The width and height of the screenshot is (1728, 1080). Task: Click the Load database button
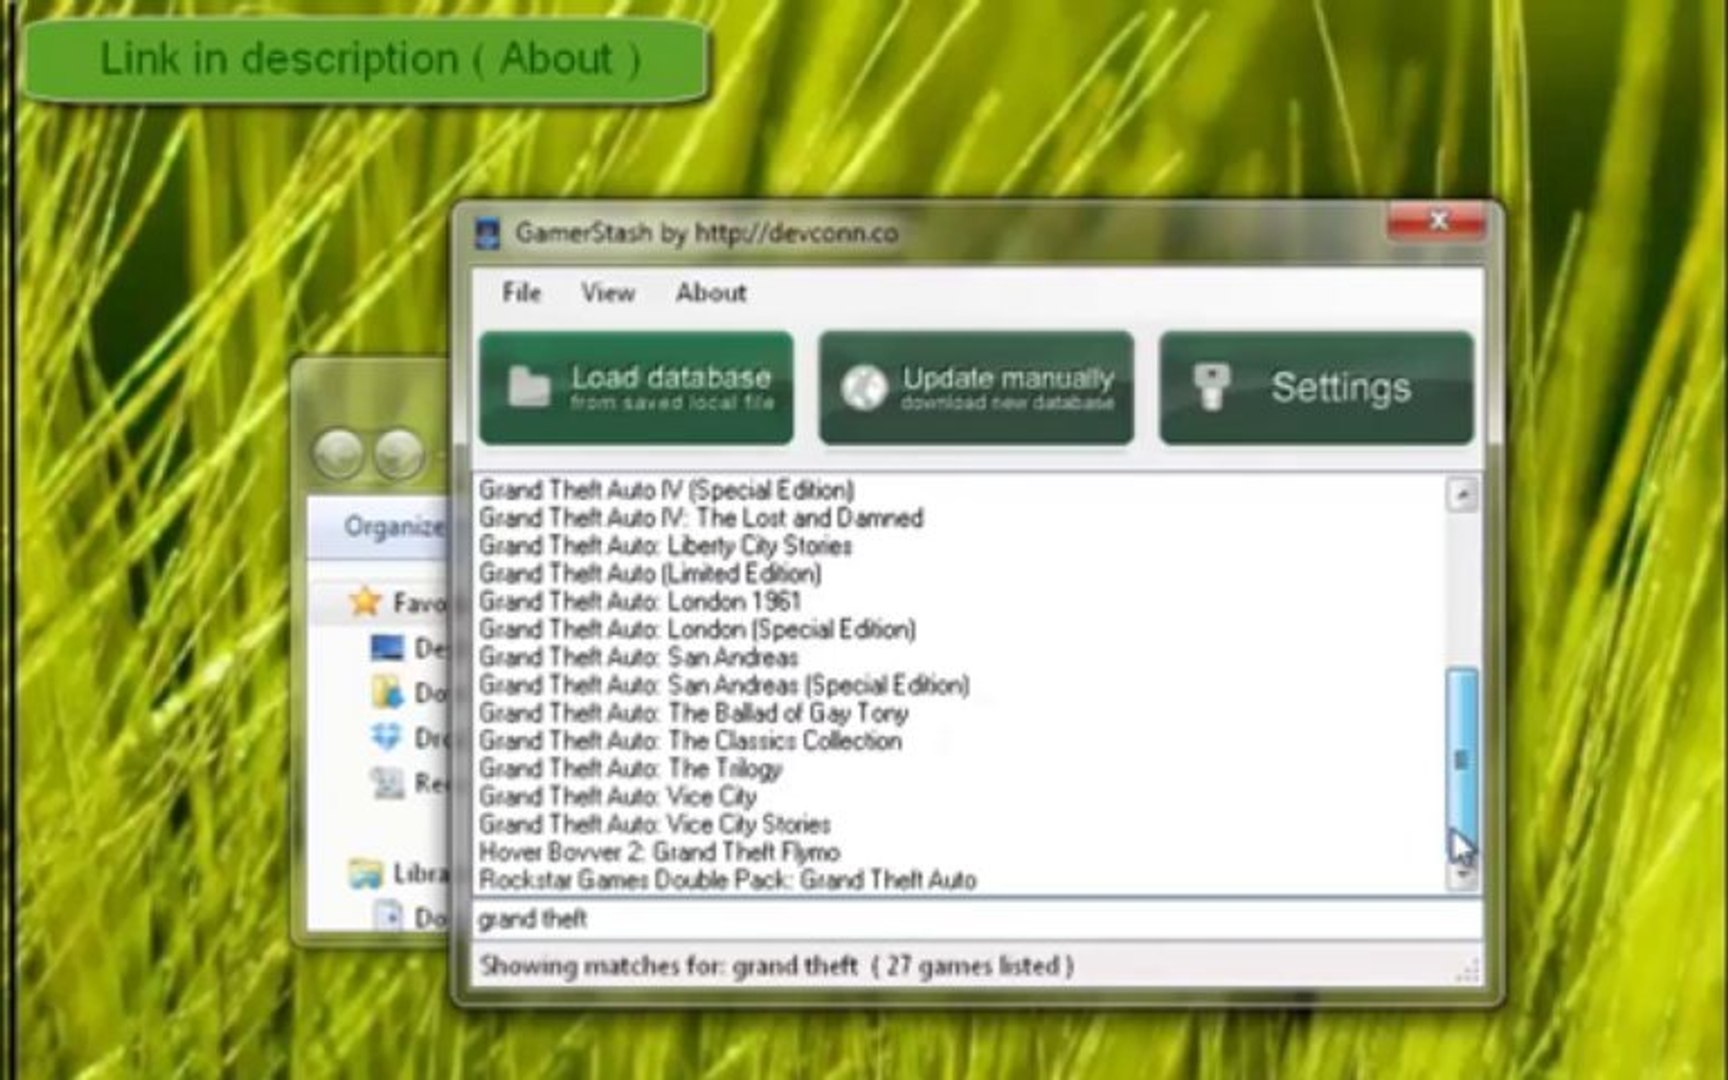click(x=636, y=388)
